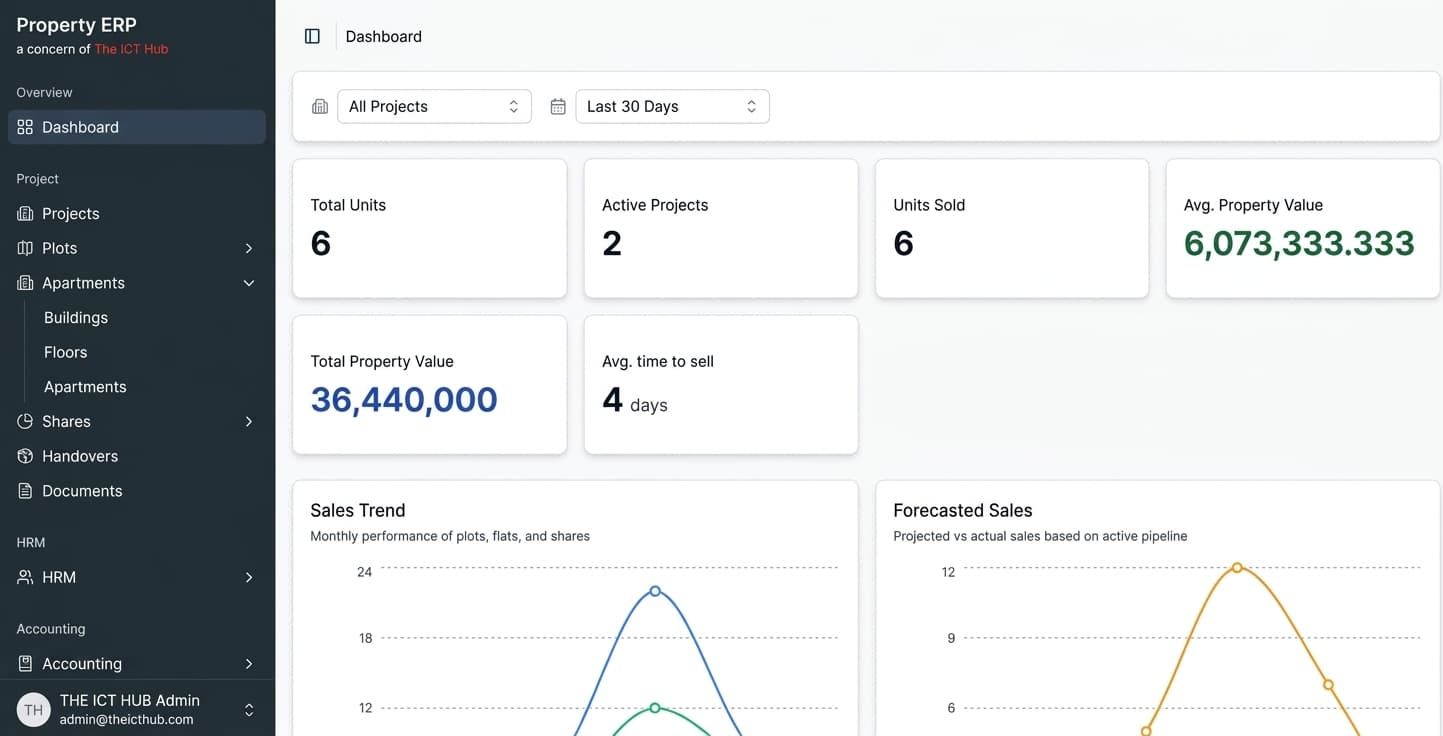
Task: Click the 36,440,000 total property value
Action: tap(404, 399)
